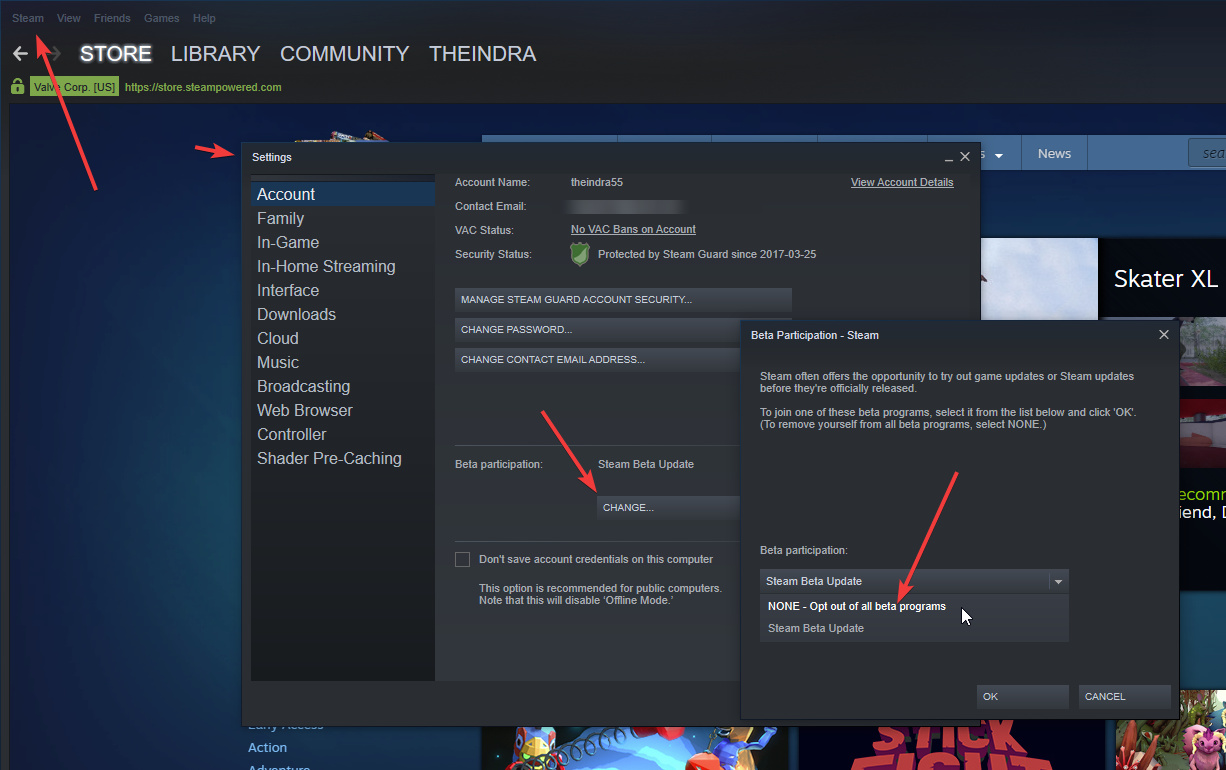Image resolution: width=1226 pixels, height=770 pixels.
Task: Go forward with the forward arrow
Action: (x=53, y=54)
